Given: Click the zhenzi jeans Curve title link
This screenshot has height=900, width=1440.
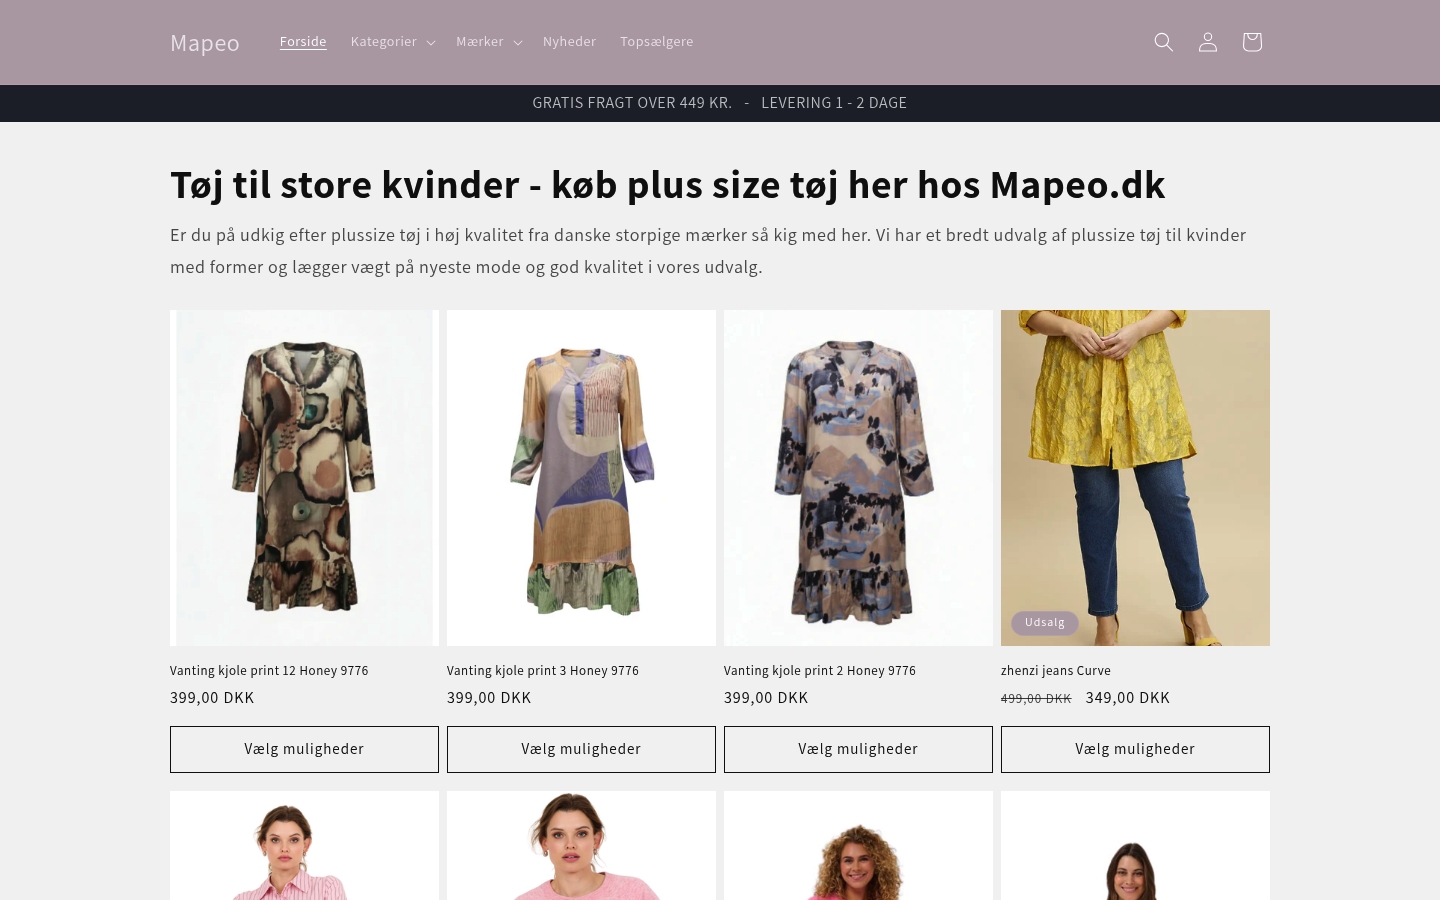Looking at the screenshot, I should (1055, 671).
